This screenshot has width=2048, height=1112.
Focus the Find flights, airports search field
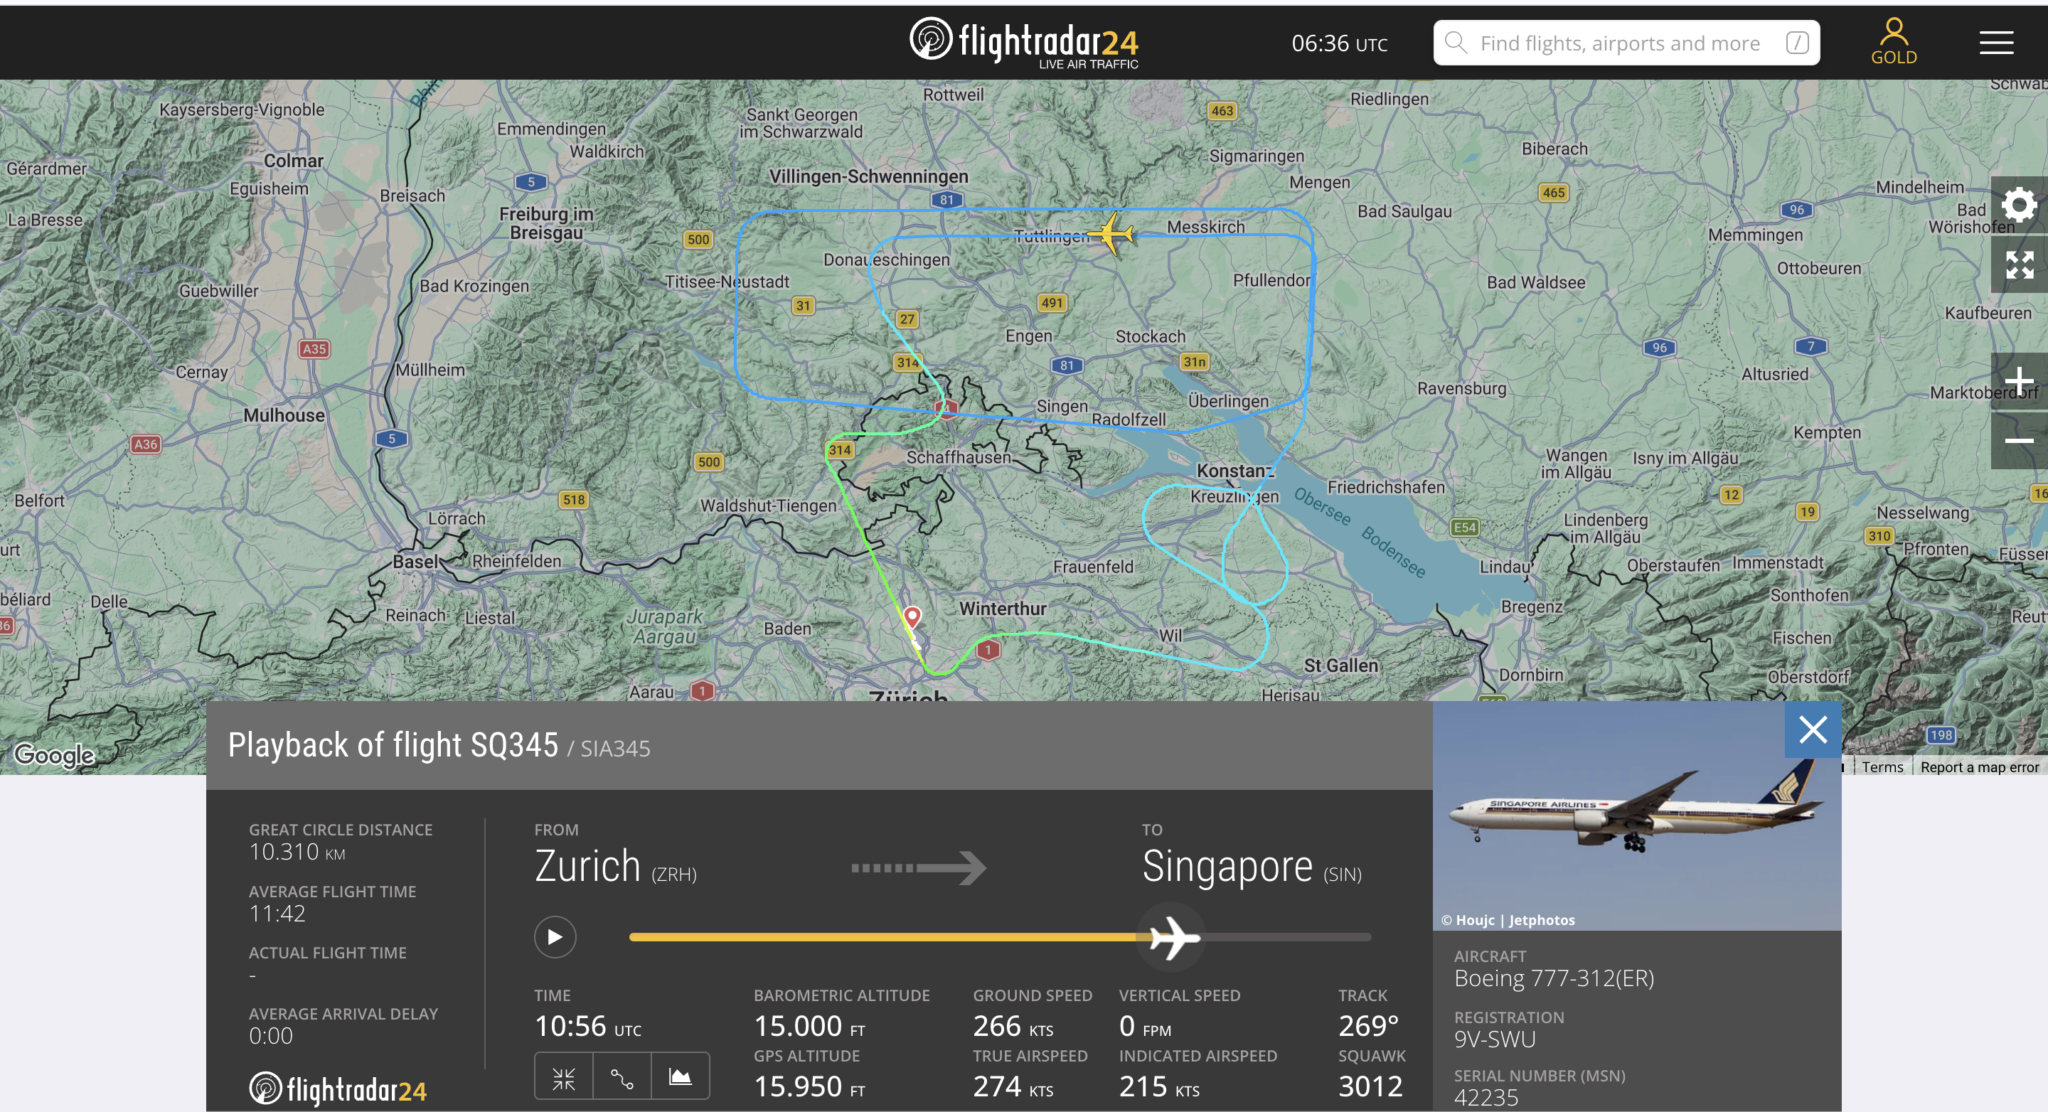point(1626,43)
